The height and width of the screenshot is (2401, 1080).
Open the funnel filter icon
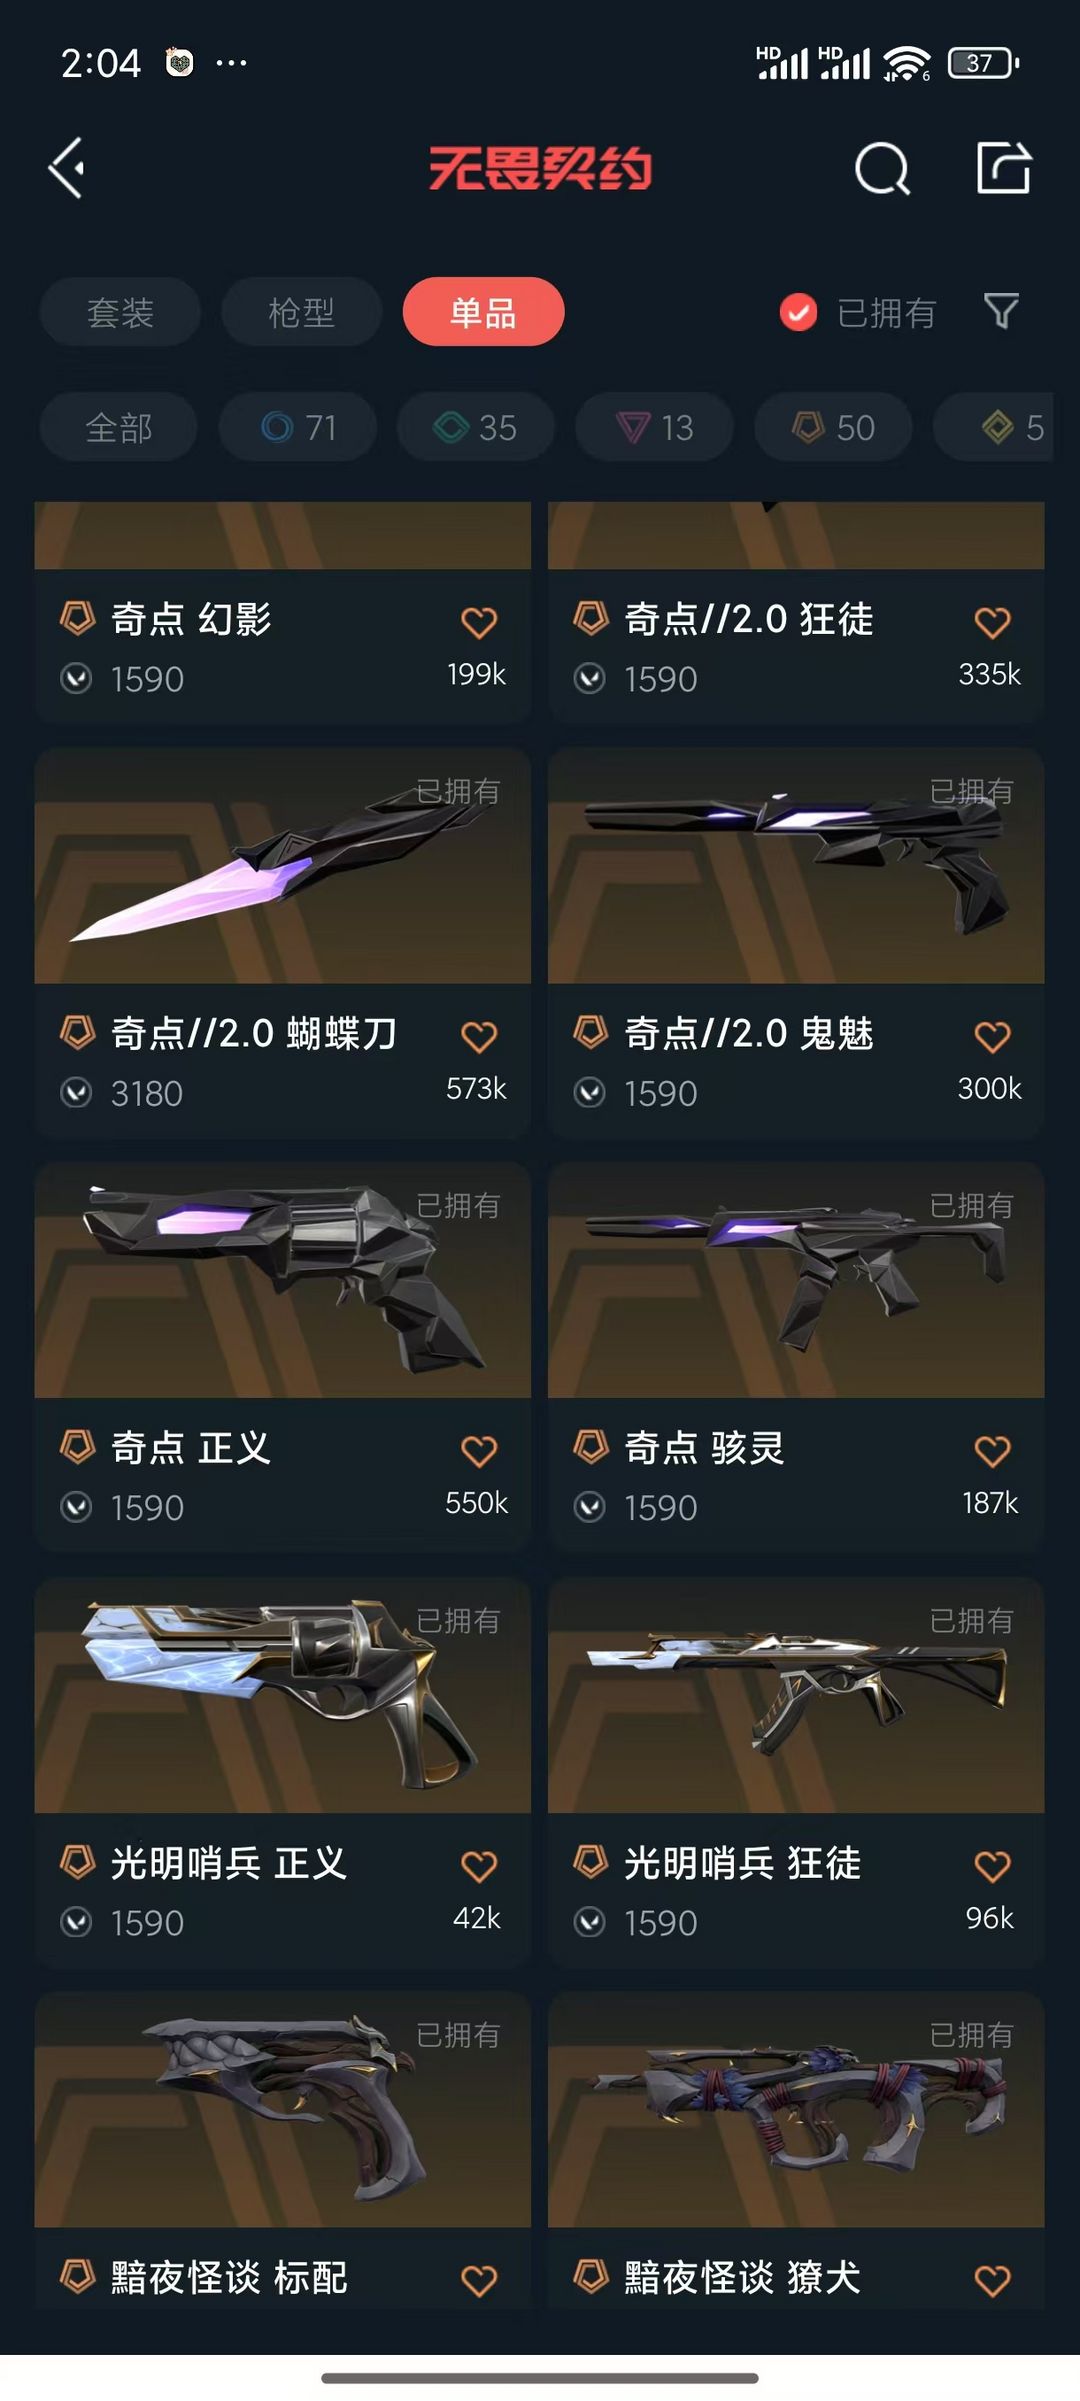pyautogui.click(x=1001, y=312)
